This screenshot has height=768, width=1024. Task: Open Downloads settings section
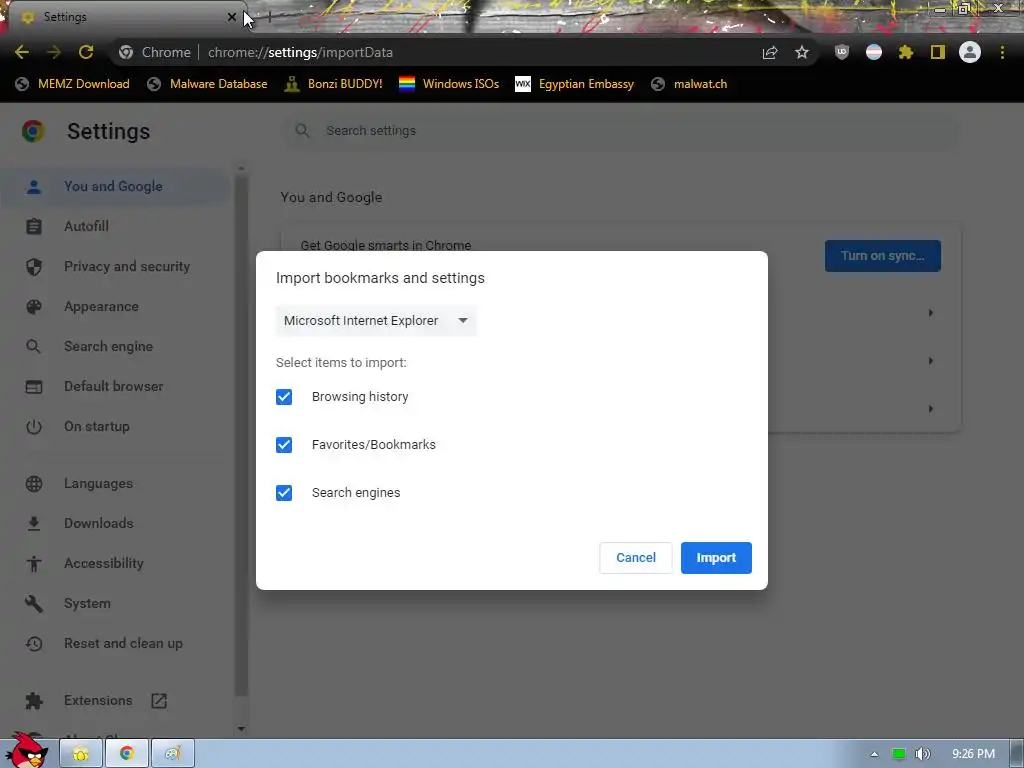pos(99,523)
